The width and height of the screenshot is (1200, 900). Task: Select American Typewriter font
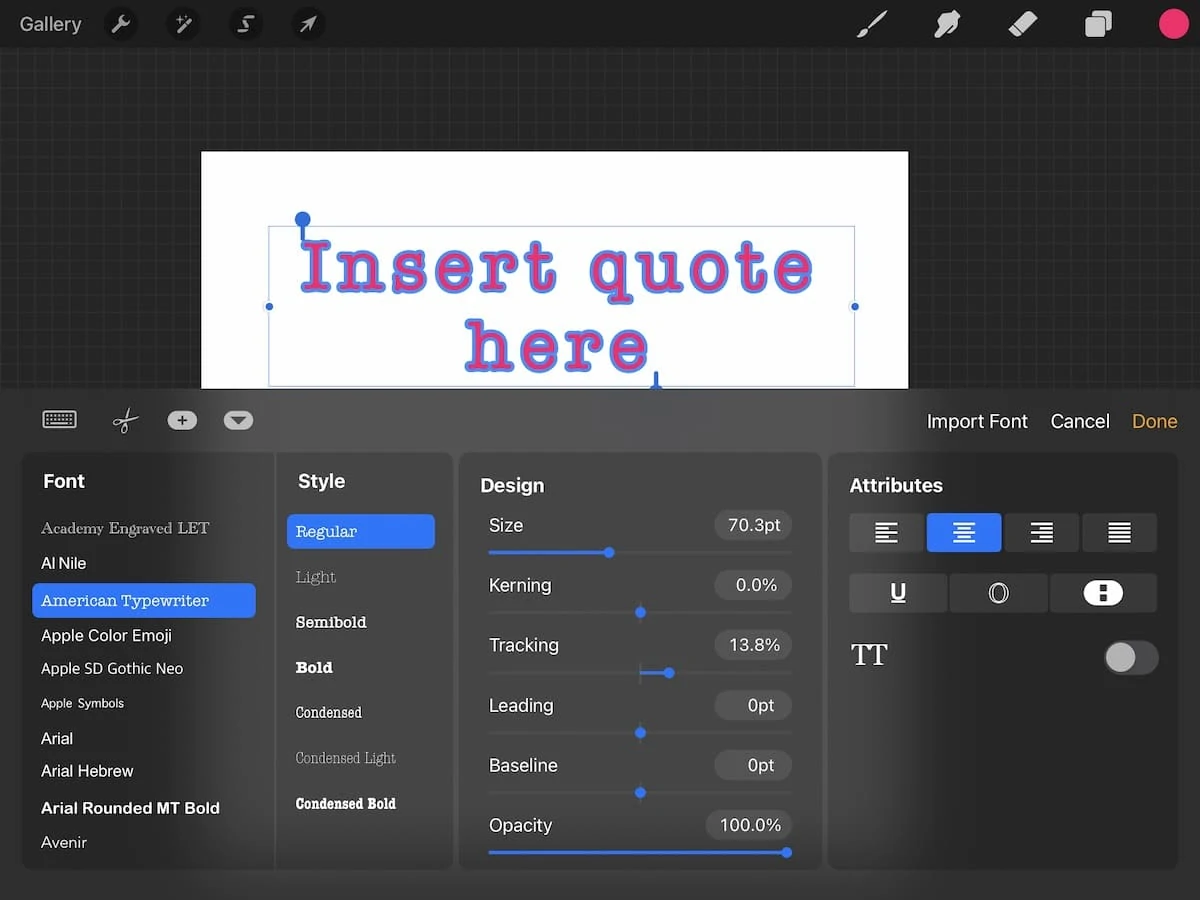pyautogui.click(x=144, y=601)
